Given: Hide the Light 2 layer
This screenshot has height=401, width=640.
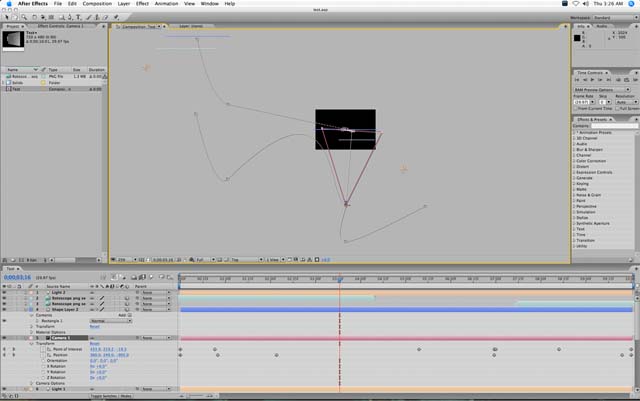Looking at the screenshot, I should pos(4,292).
